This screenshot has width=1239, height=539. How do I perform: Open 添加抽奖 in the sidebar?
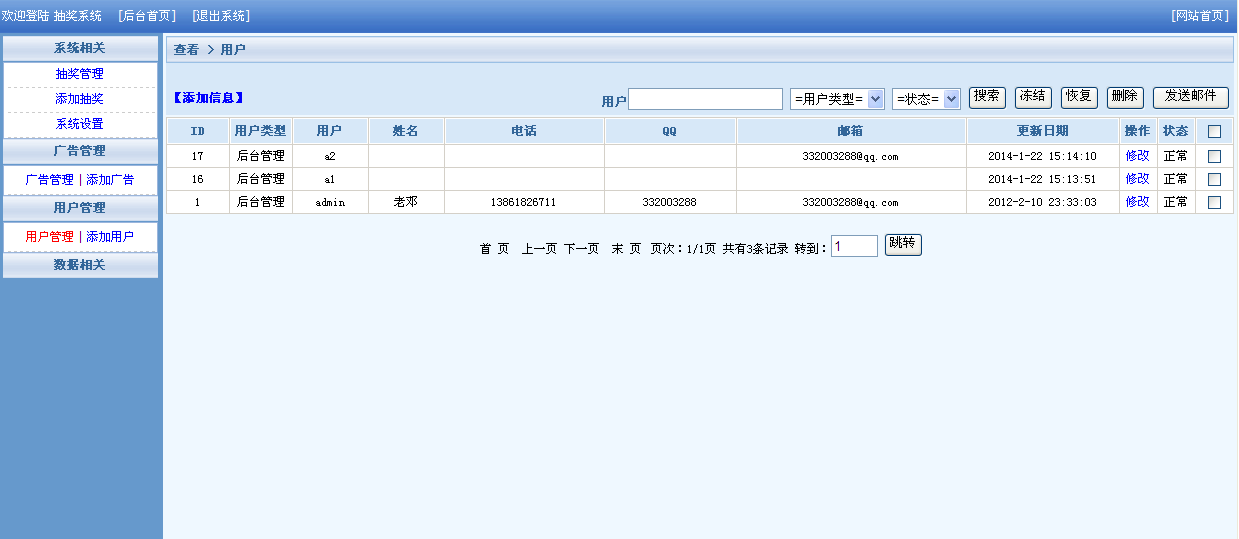pos(80,99)
